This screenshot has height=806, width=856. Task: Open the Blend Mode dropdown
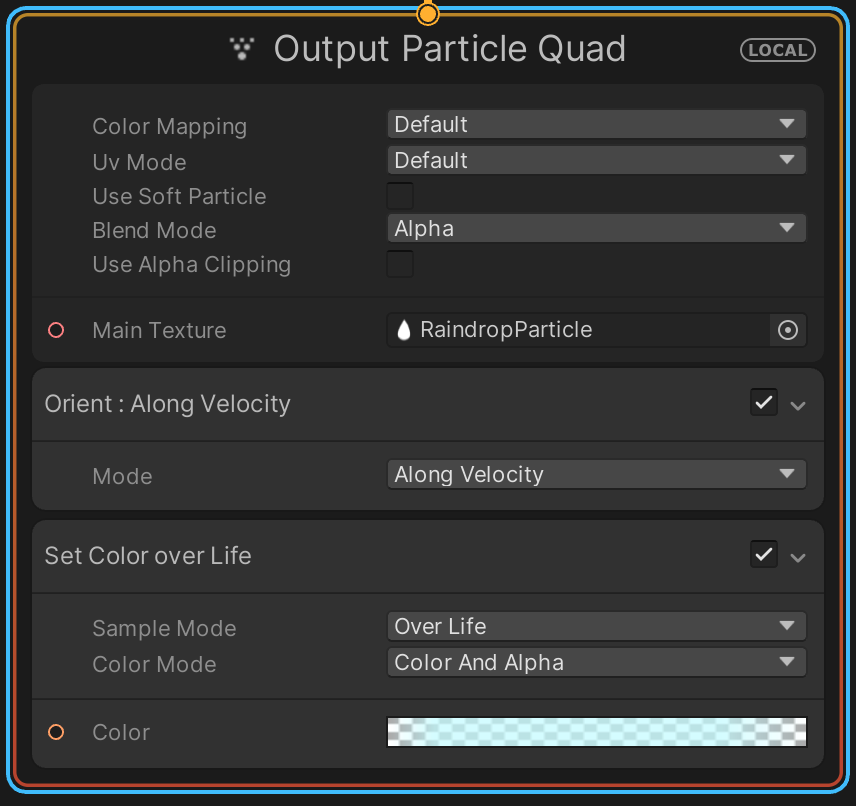pos(596,229)
